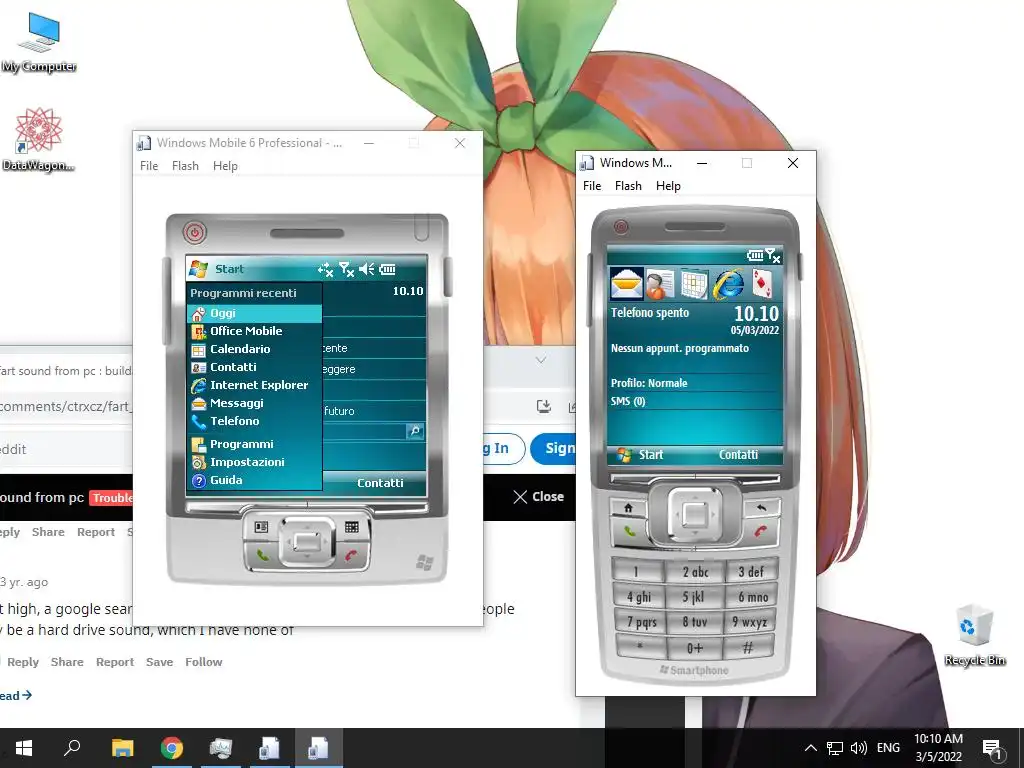Click the green call key on Smartphone

630,532
